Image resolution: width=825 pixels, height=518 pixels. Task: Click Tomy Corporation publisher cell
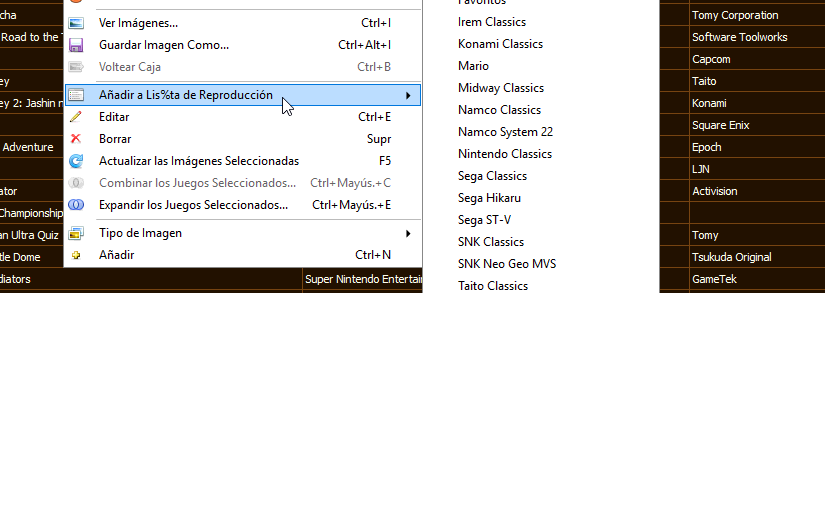[757, 15]
